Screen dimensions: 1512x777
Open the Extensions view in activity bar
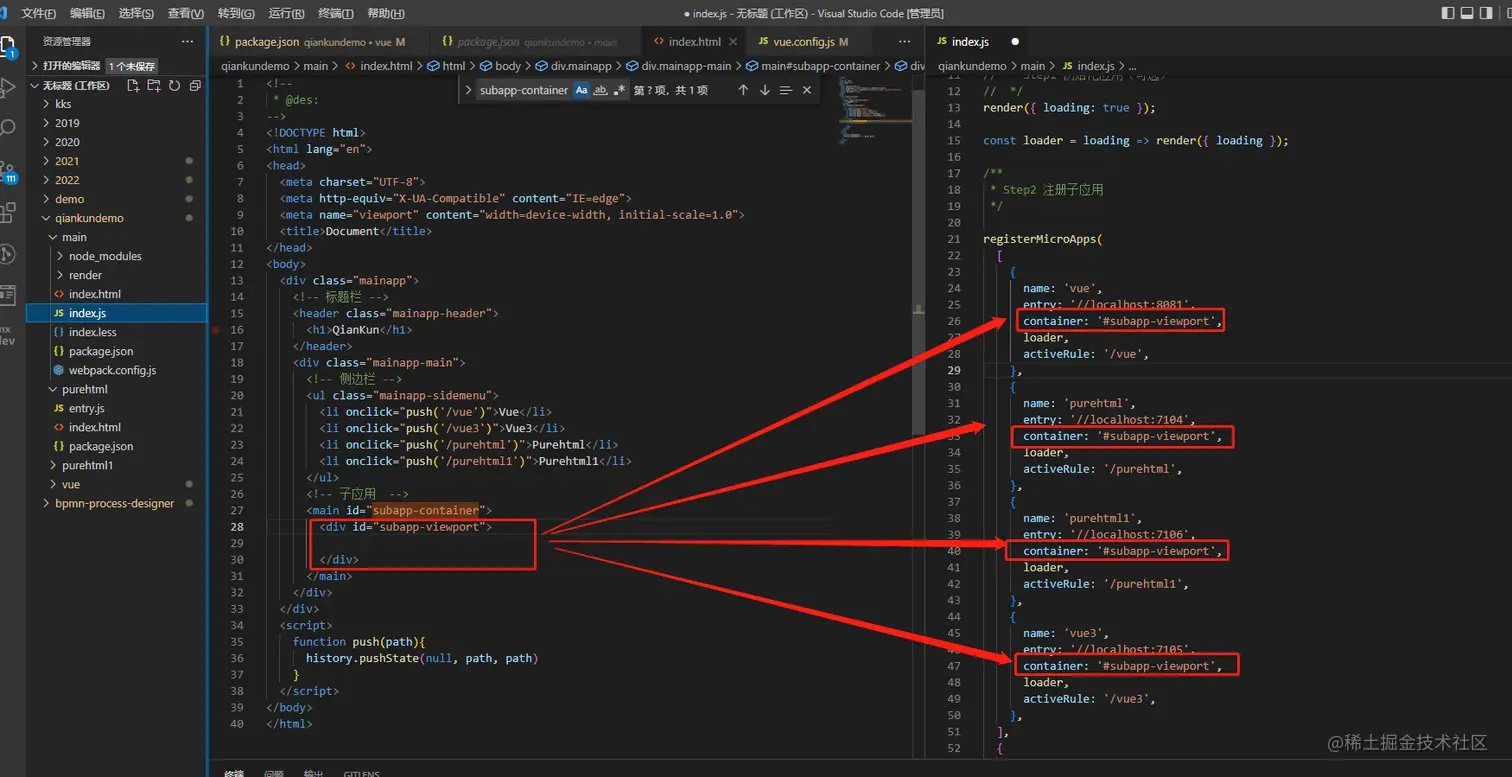[8, 212]
